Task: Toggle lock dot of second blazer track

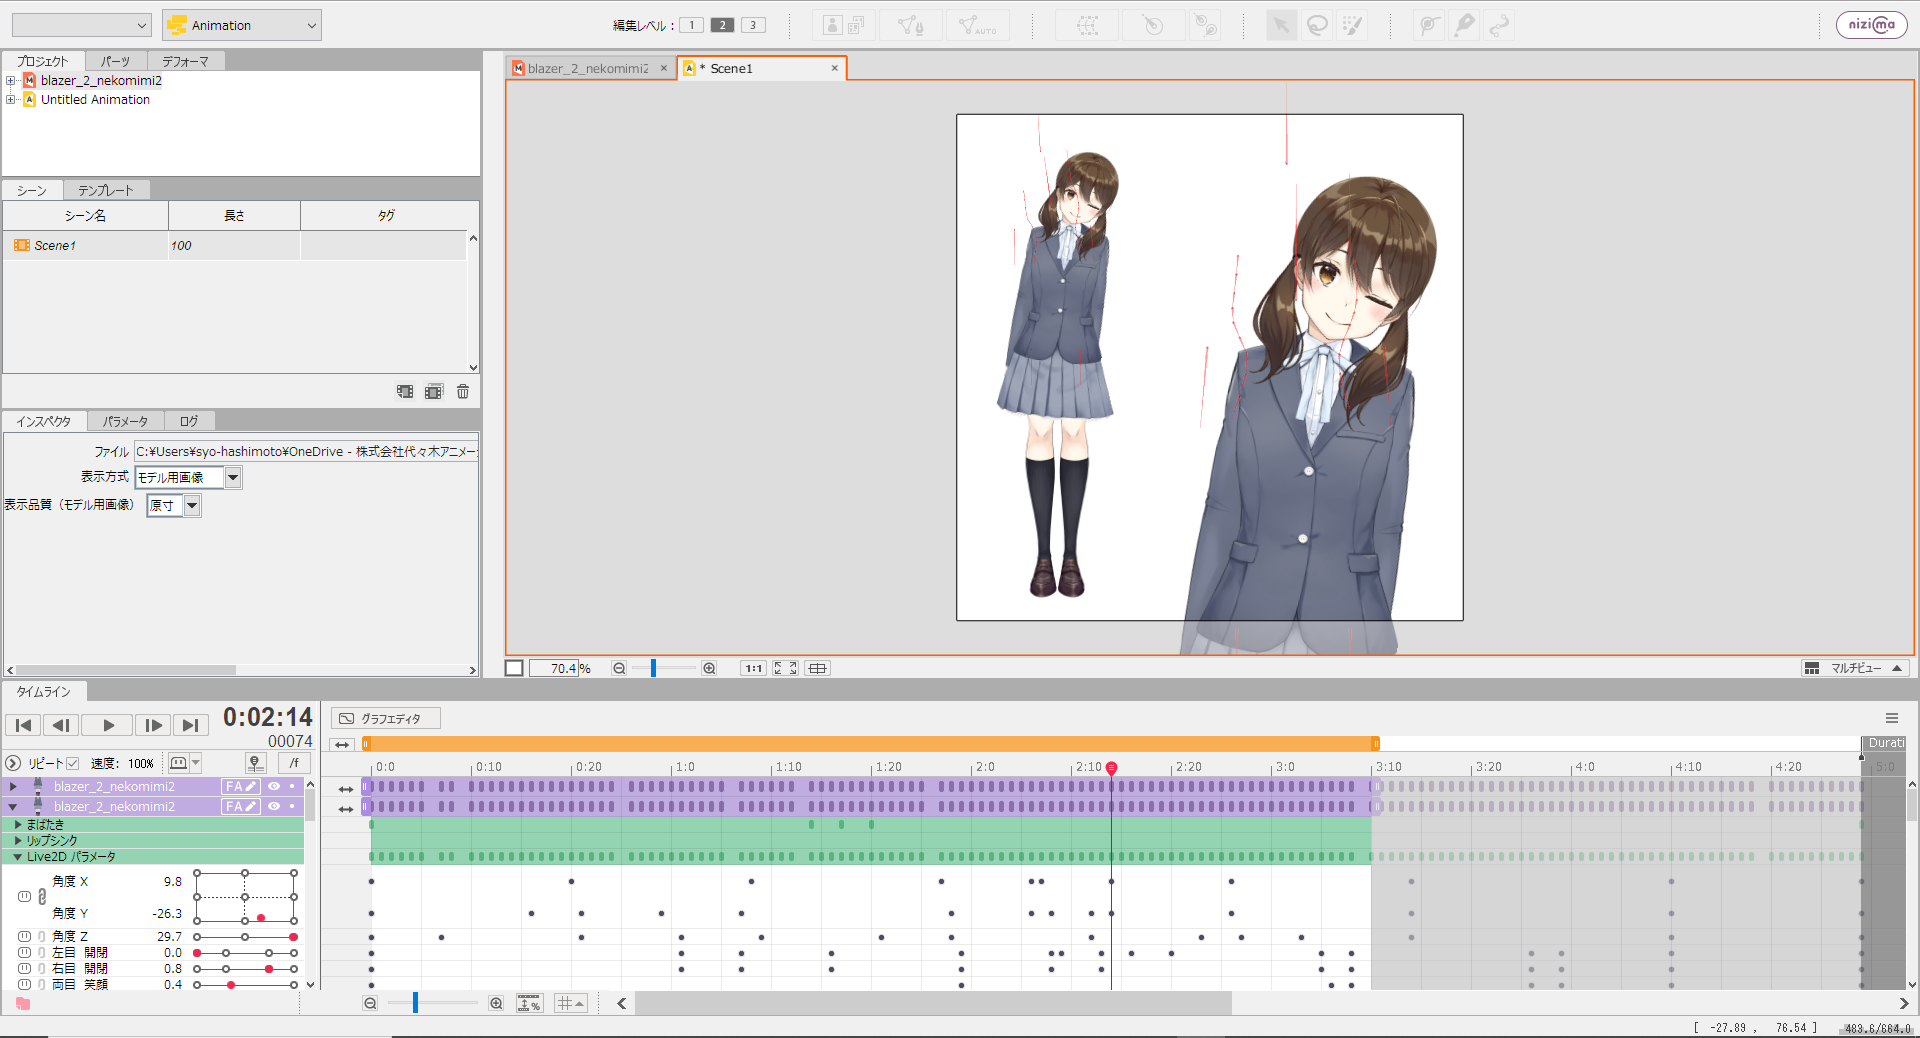Action: pyautogui.click(x=292, y=806)
